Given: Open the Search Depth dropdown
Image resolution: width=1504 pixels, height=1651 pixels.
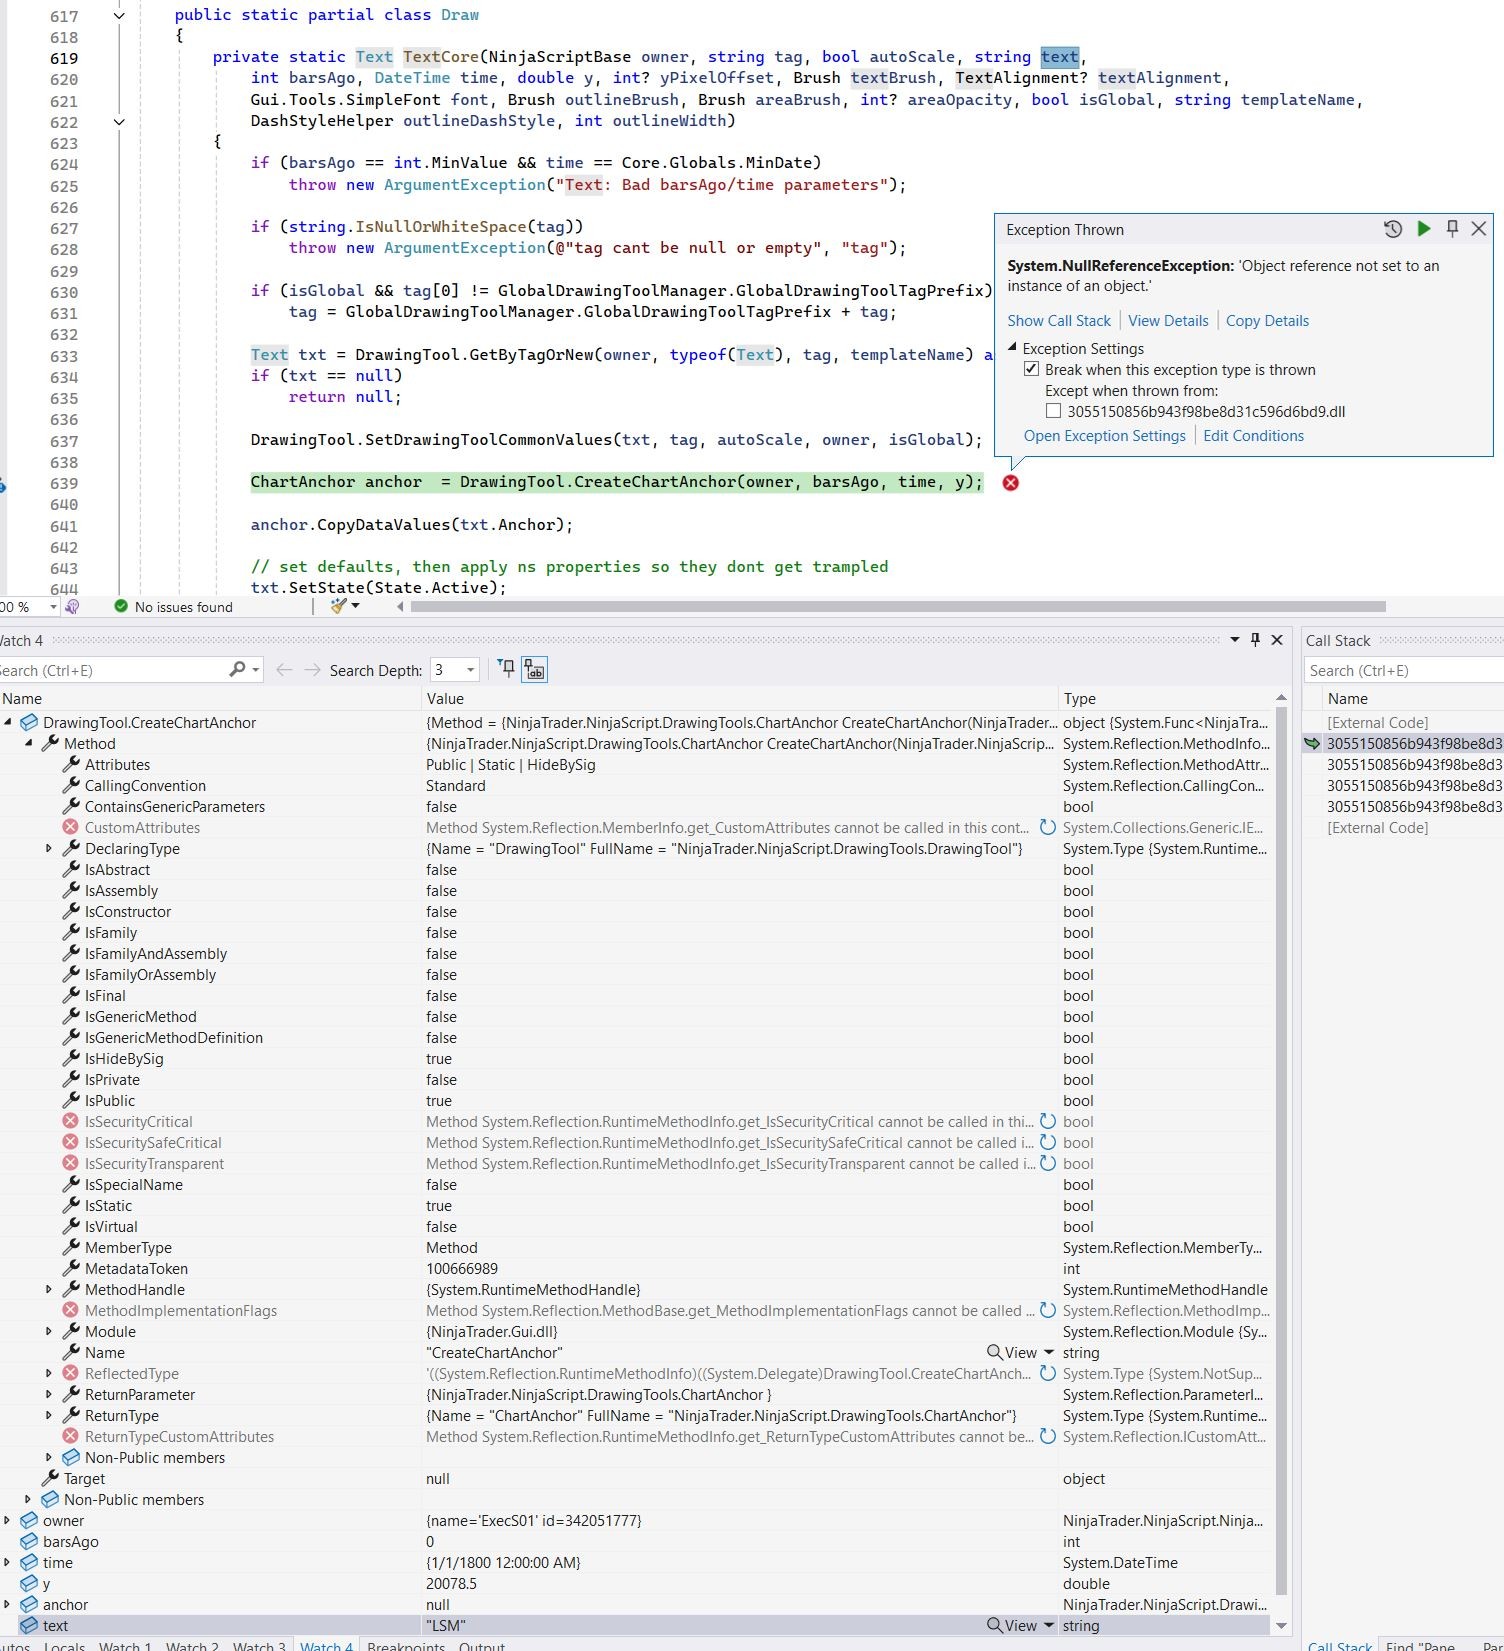Looking at the screenshot, I should pyautogui.click(x=470, y=670).
